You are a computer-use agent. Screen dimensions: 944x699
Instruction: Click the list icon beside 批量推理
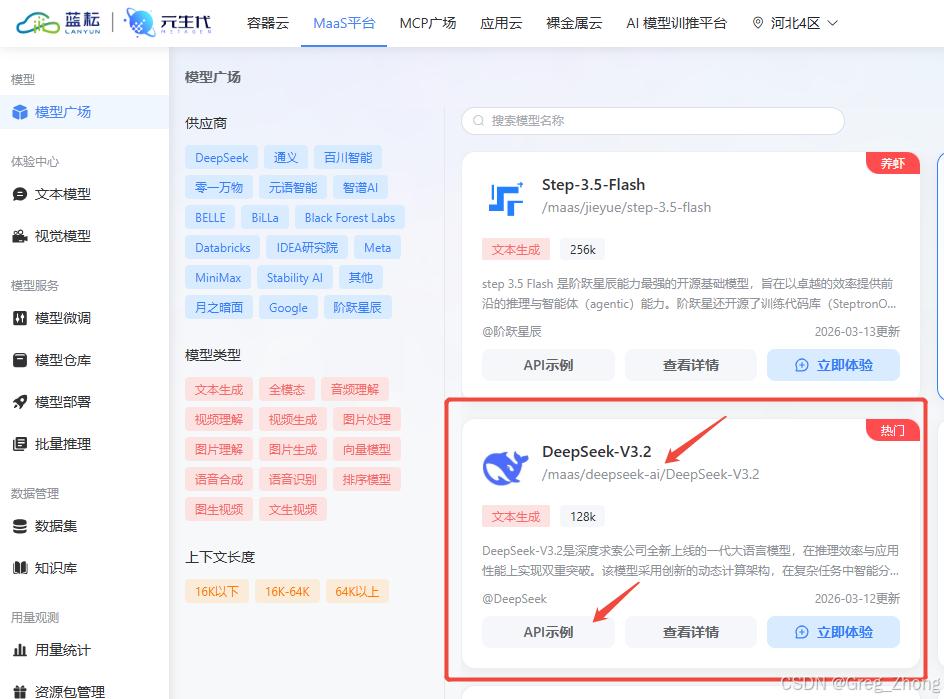click(x=20, y=444)
